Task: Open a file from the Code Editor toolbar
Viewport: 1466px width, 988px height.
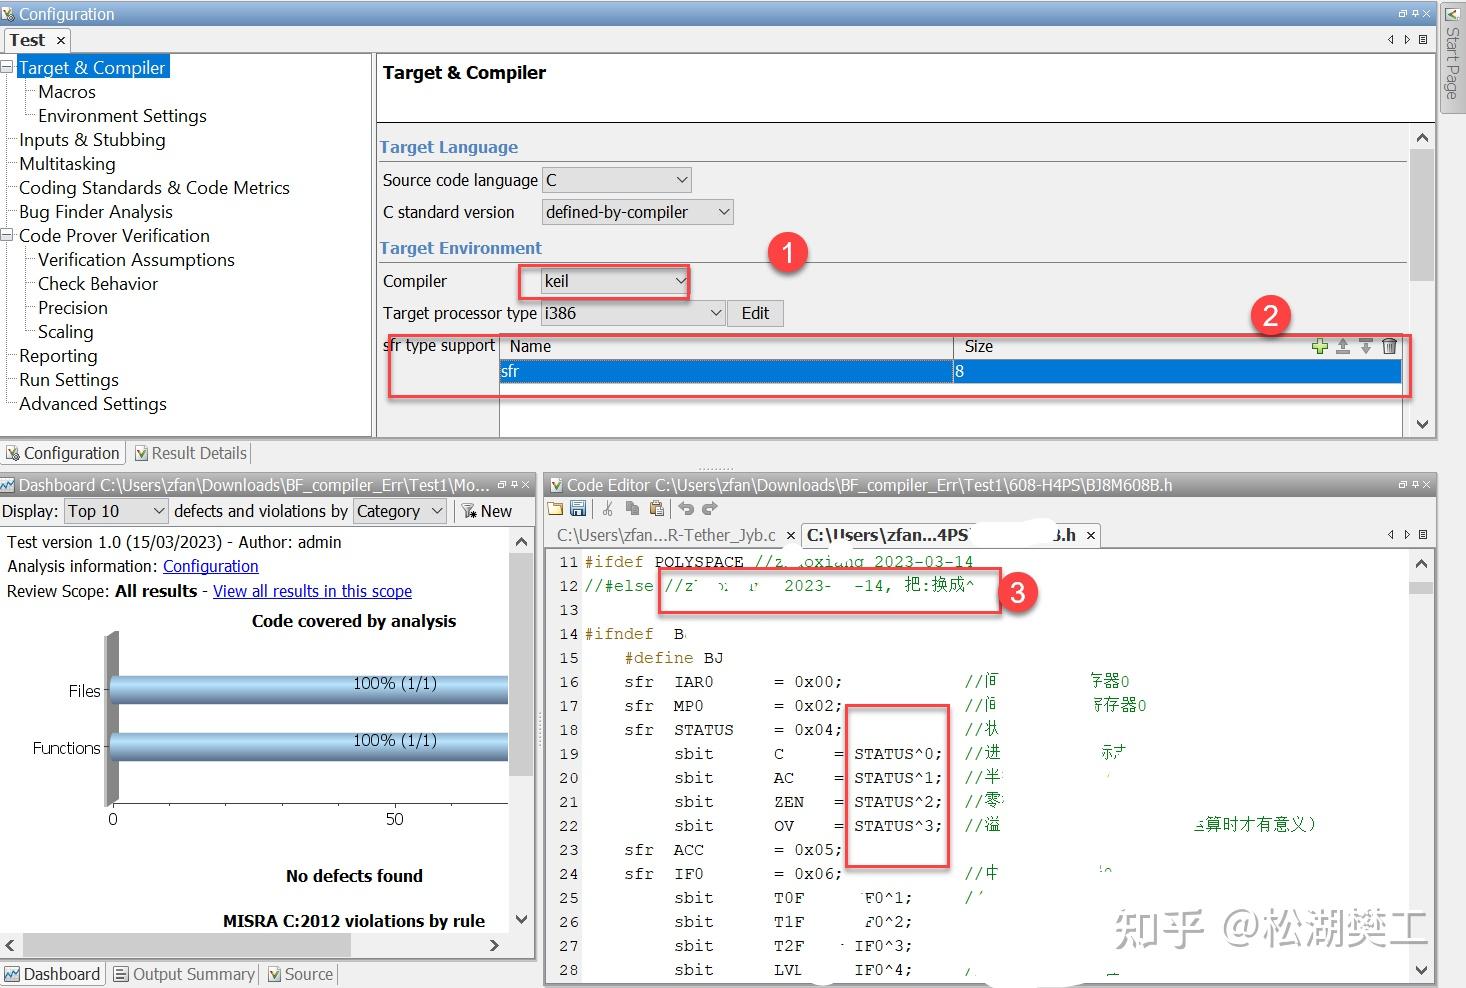Action: tap(556, 508)
